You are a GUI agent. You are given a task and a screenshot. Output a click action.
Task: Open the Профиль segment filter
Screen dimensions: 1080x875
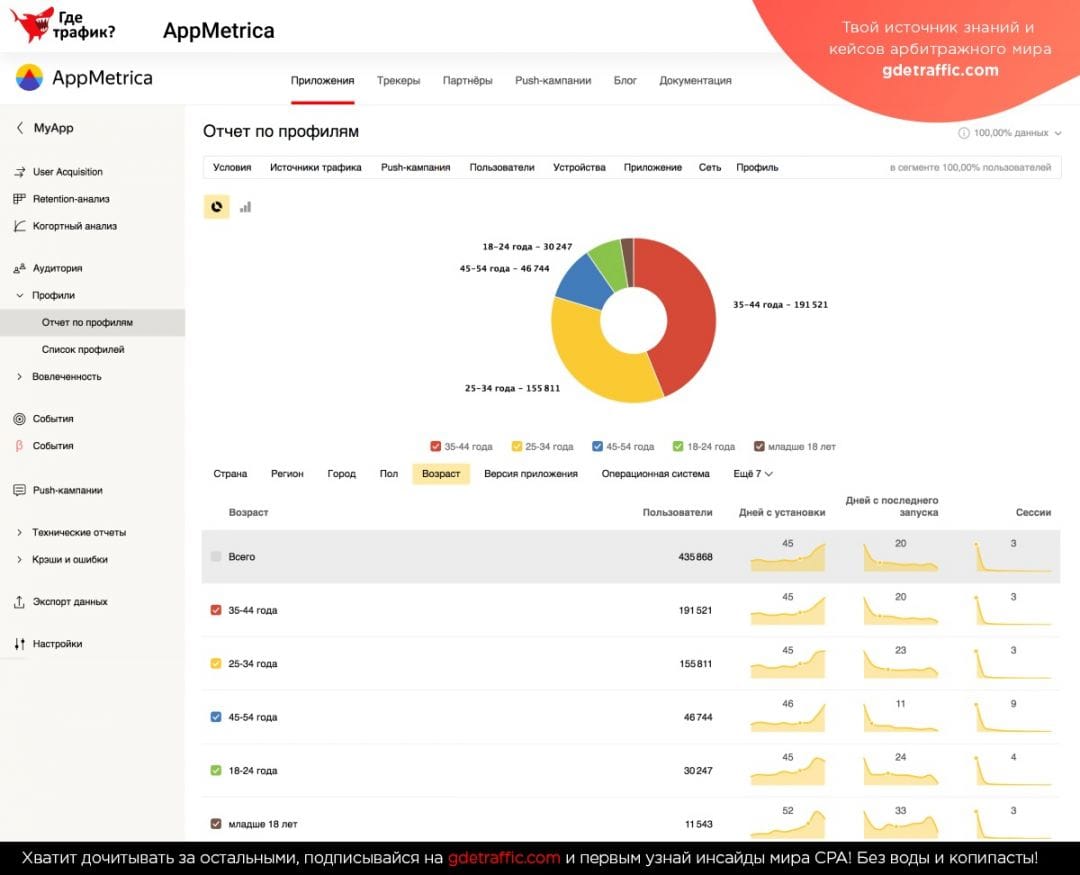pos(757,167)
